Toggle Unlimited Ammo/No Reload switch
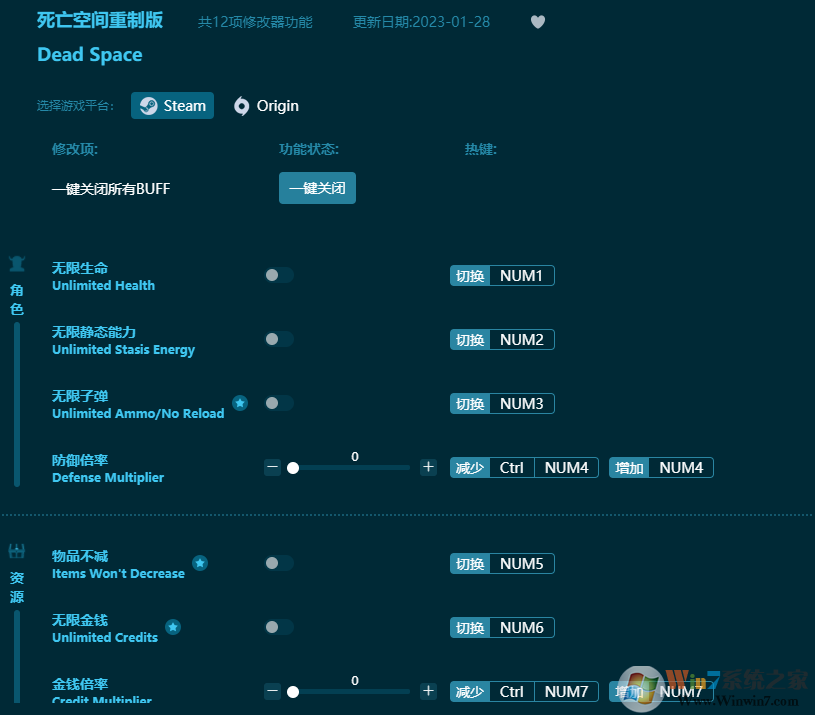The width and height of the screenshot is (815, 715). pyautogui.click(x=279, y=403)
